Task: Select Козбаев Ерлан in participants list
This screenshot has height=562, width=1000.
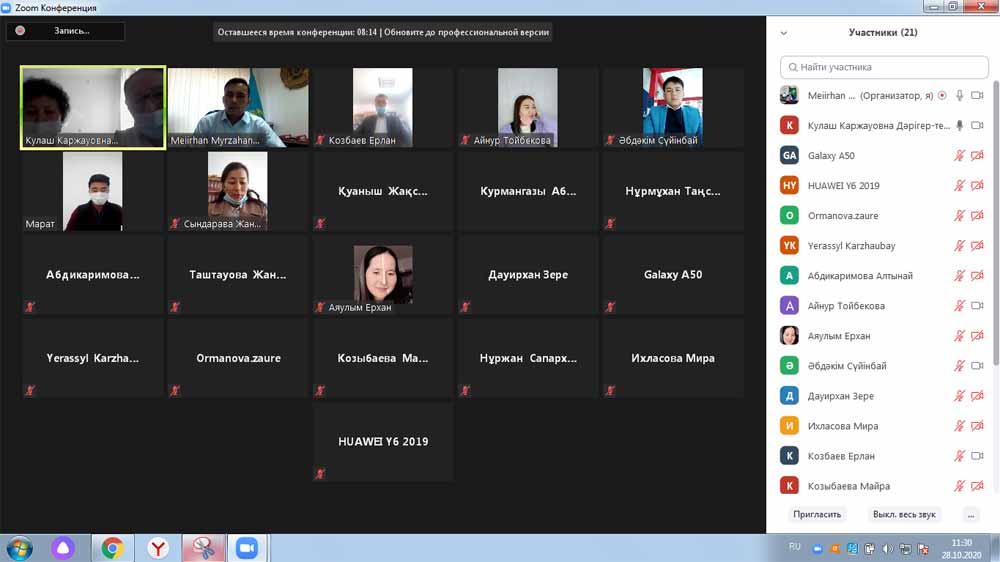Action: (x=840, y=456)
